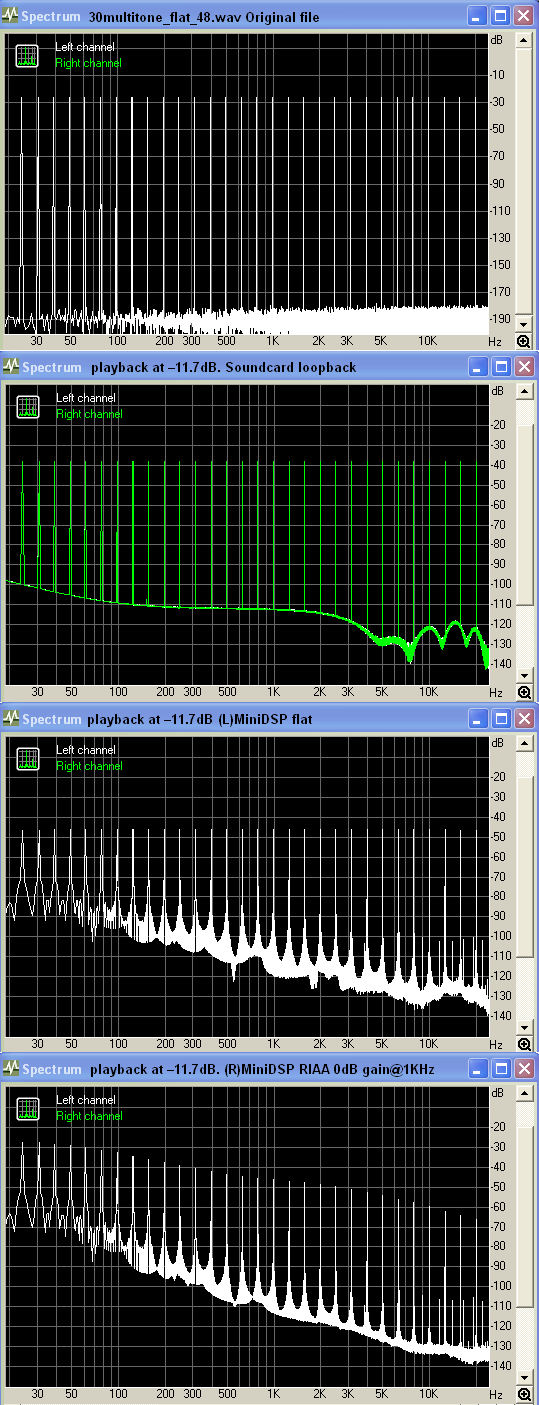Click the Left channel legend in the (L)MiniDSP flat spectrum
The height and width of the screenshot is (1405, 539).
(x=85, y=749)
